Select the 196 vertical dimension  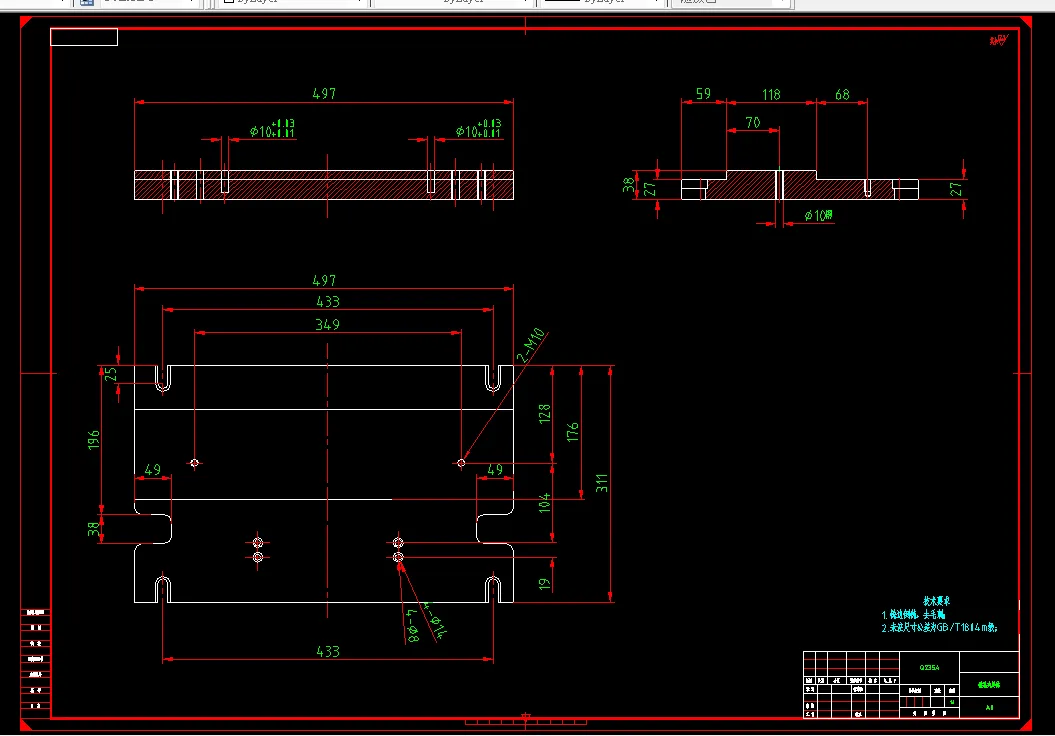click(x=94, y=440)
